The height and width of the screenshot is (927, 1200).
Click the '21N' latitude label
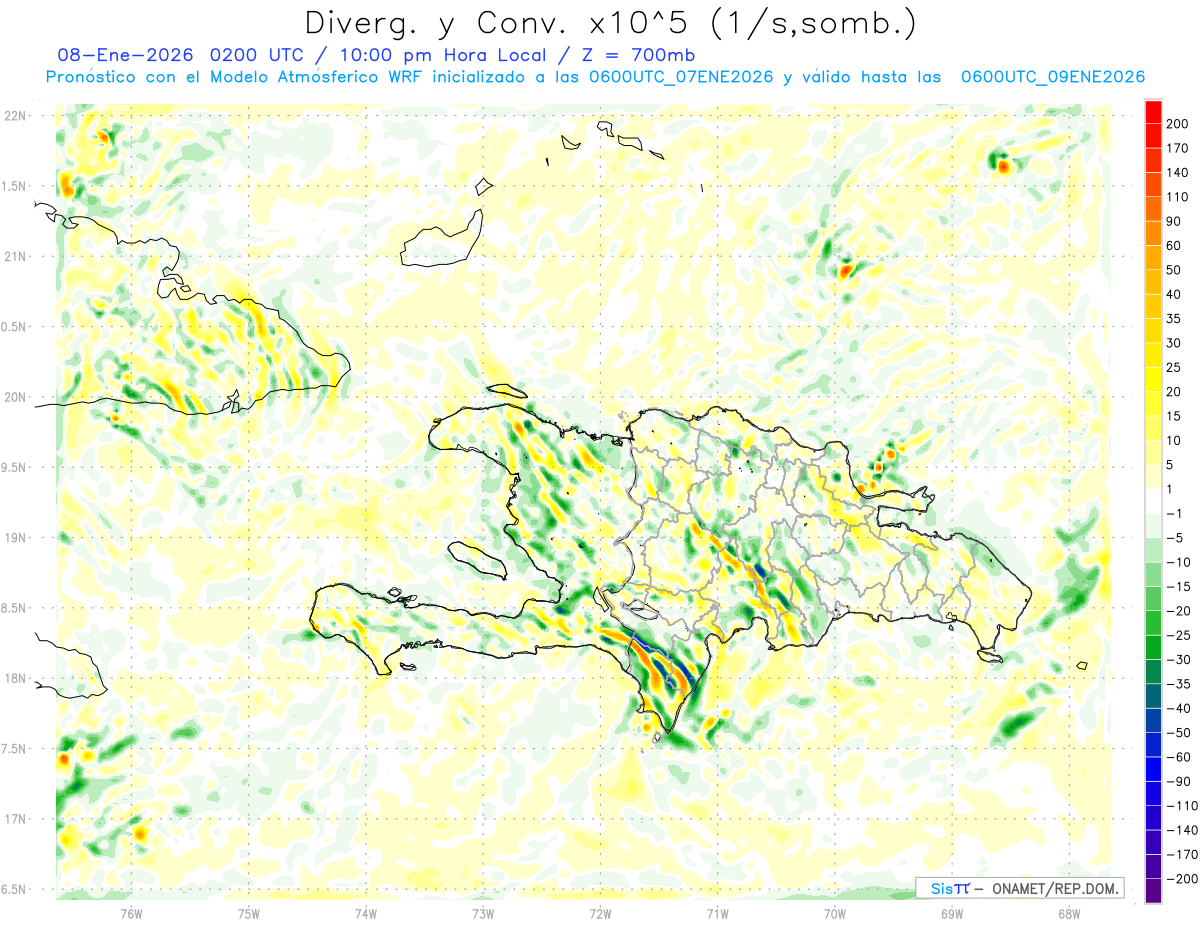[15, 256]
